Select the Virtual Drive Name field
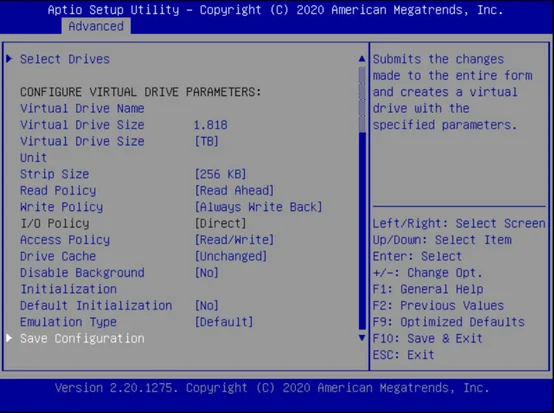Screen dimensions: 554x413 [x=82, y=108]
